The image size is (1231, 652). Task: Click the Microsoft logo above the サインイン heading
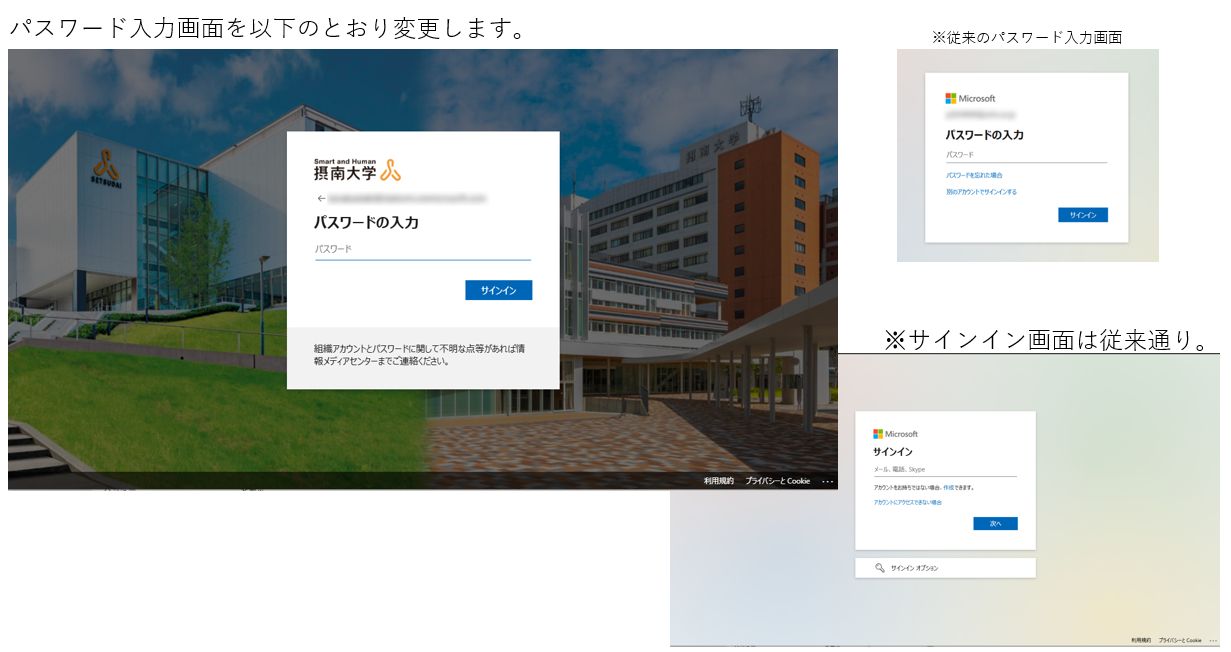tap(895, 434)
